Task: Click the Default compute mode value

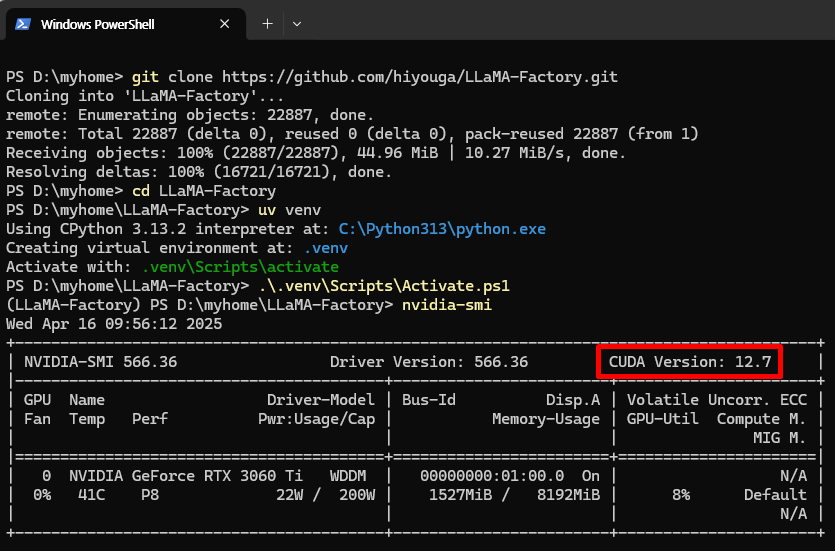Action: click(775, 495)
